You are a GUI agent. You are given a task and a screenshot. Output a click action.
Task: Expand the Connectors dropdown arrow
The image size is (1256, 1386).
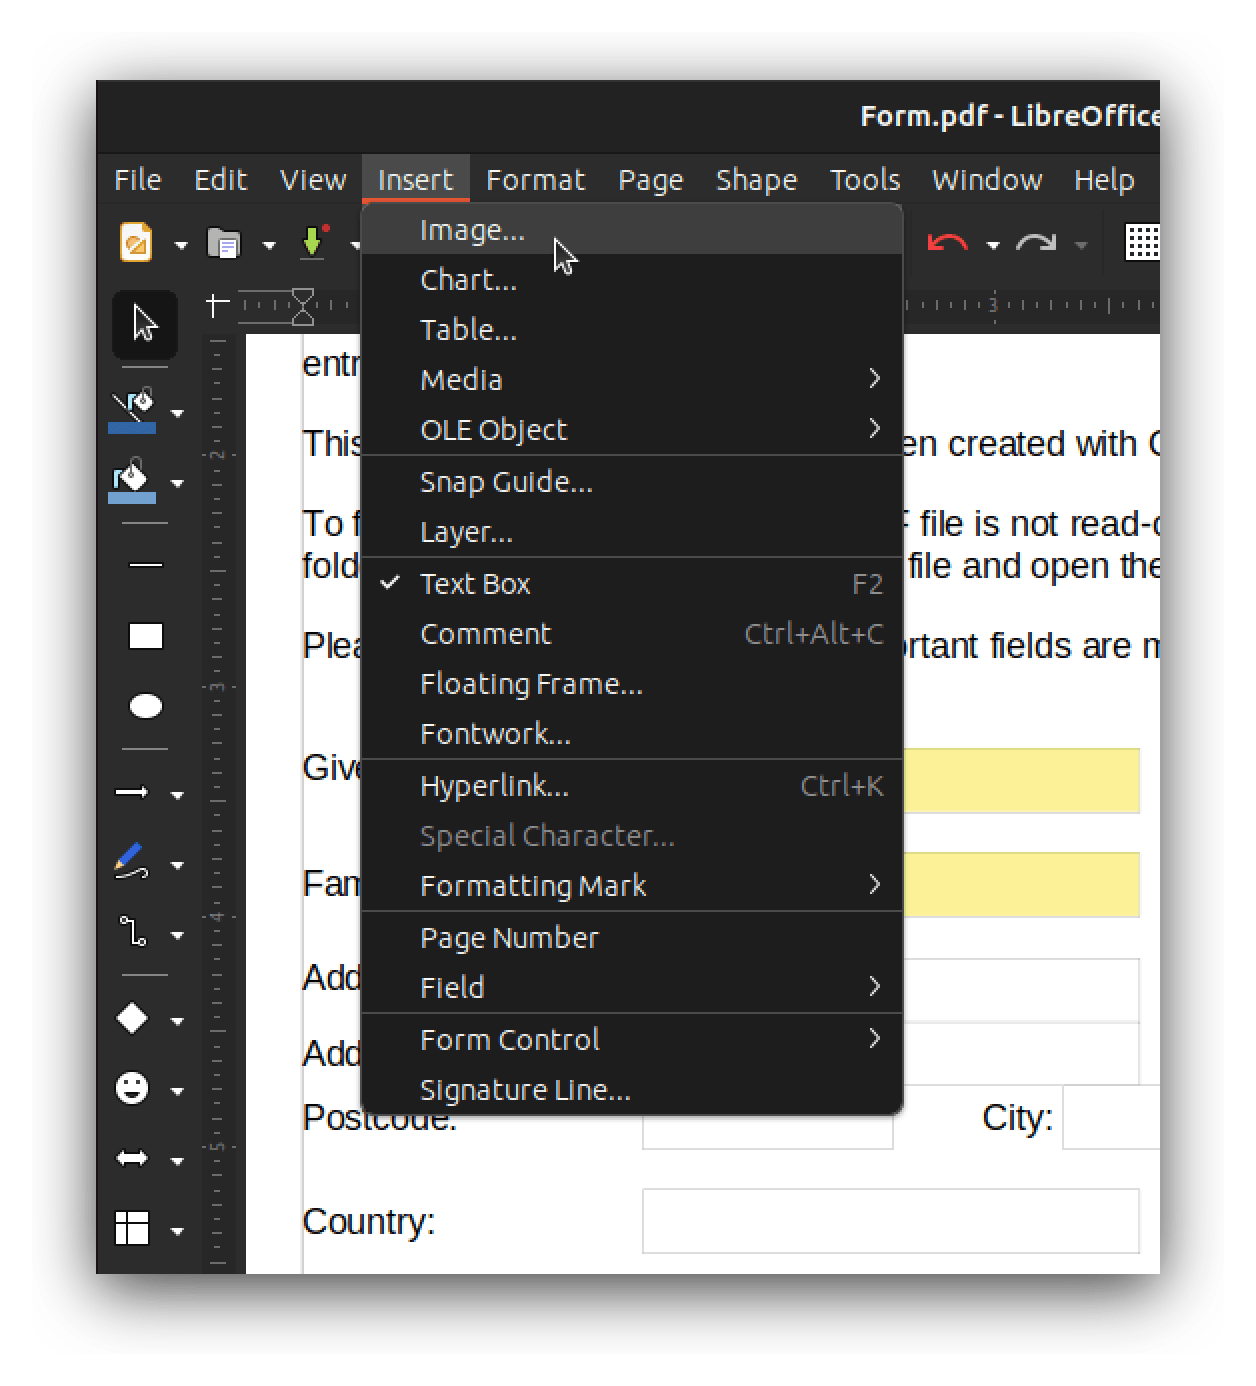point(177,935)
